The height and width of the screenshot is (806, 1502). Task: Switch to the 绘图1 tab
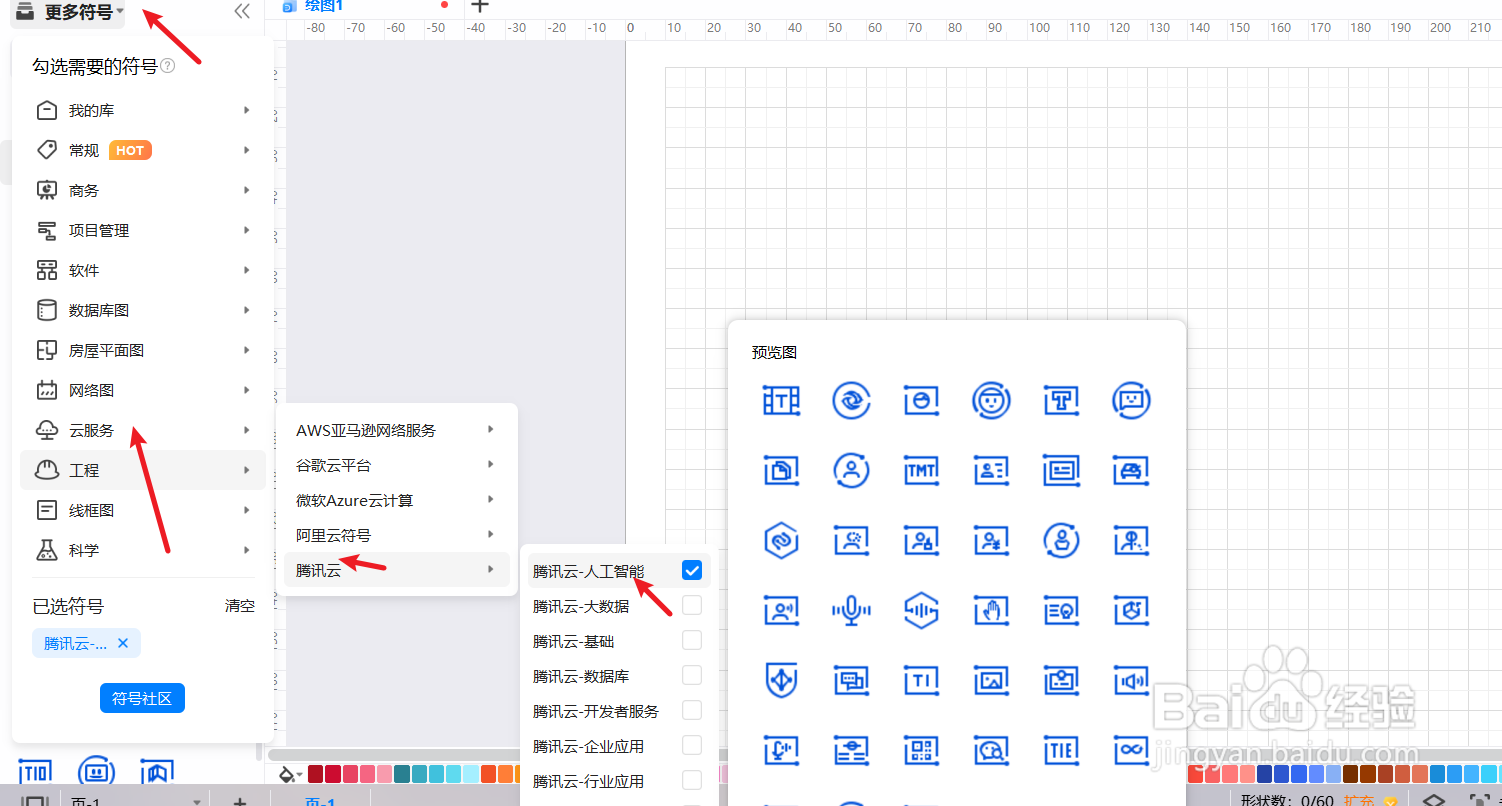[324, 6]
